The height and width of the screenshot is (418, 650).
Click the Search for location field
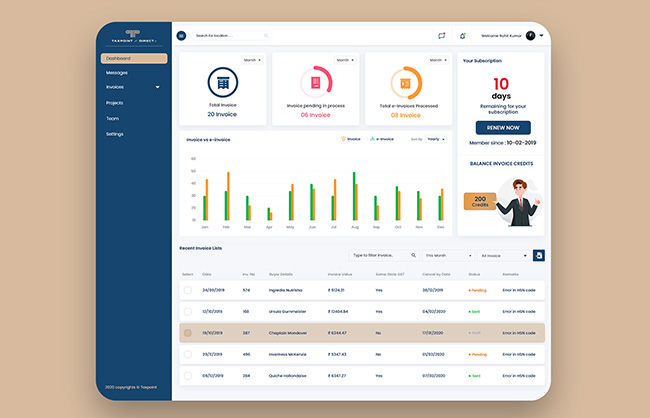[228, 36]
